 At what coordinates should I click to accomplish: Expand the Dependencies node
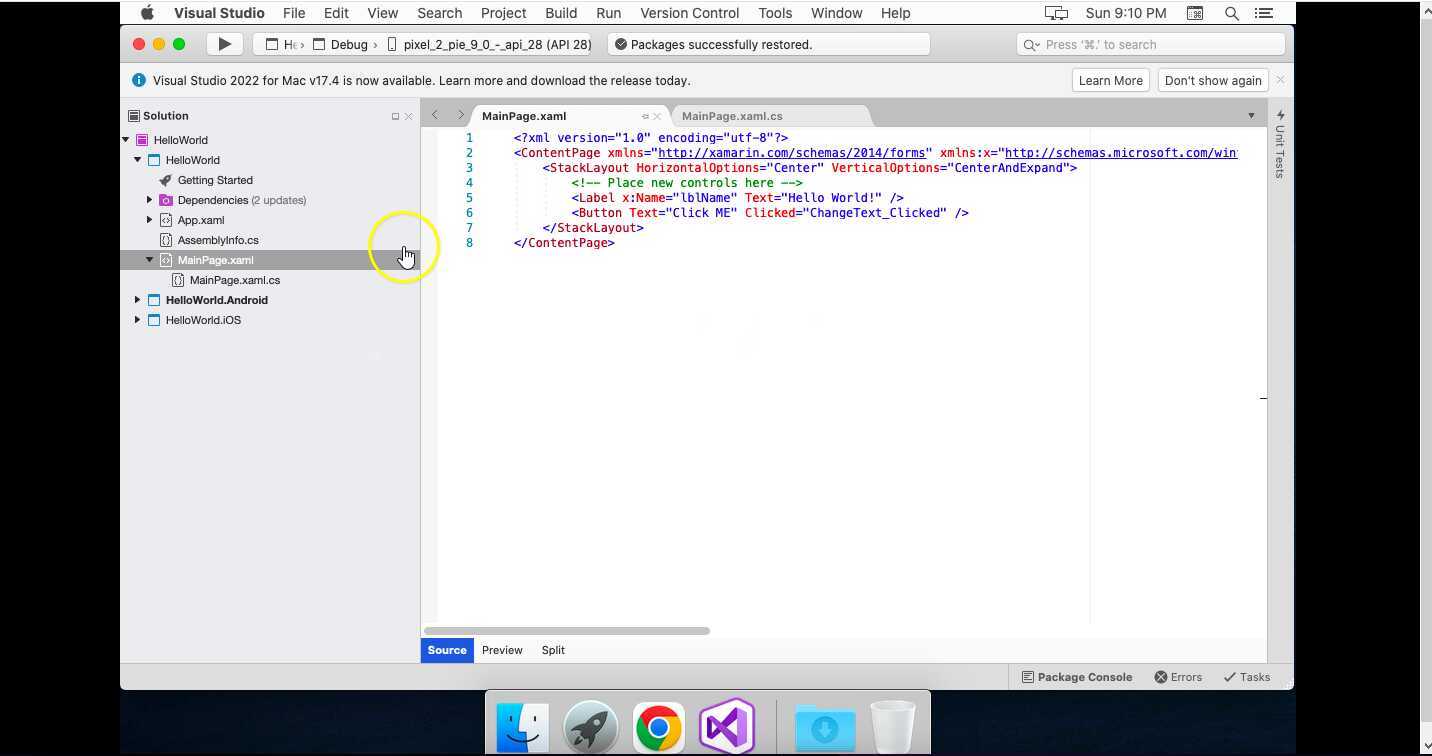pyautogui.click(x=150, y=200)
